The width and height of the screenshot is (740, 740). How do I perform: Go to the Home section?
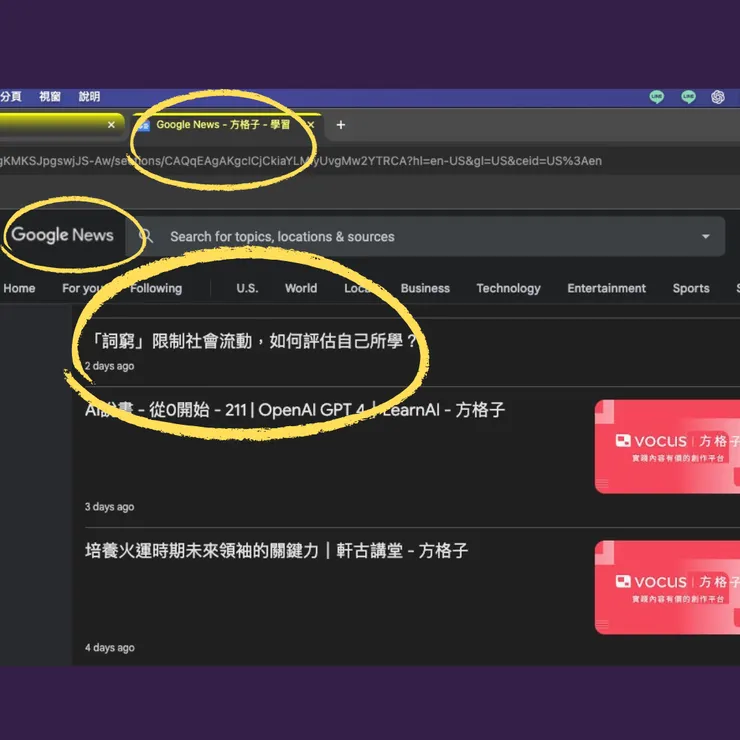[x=19, y=288]
